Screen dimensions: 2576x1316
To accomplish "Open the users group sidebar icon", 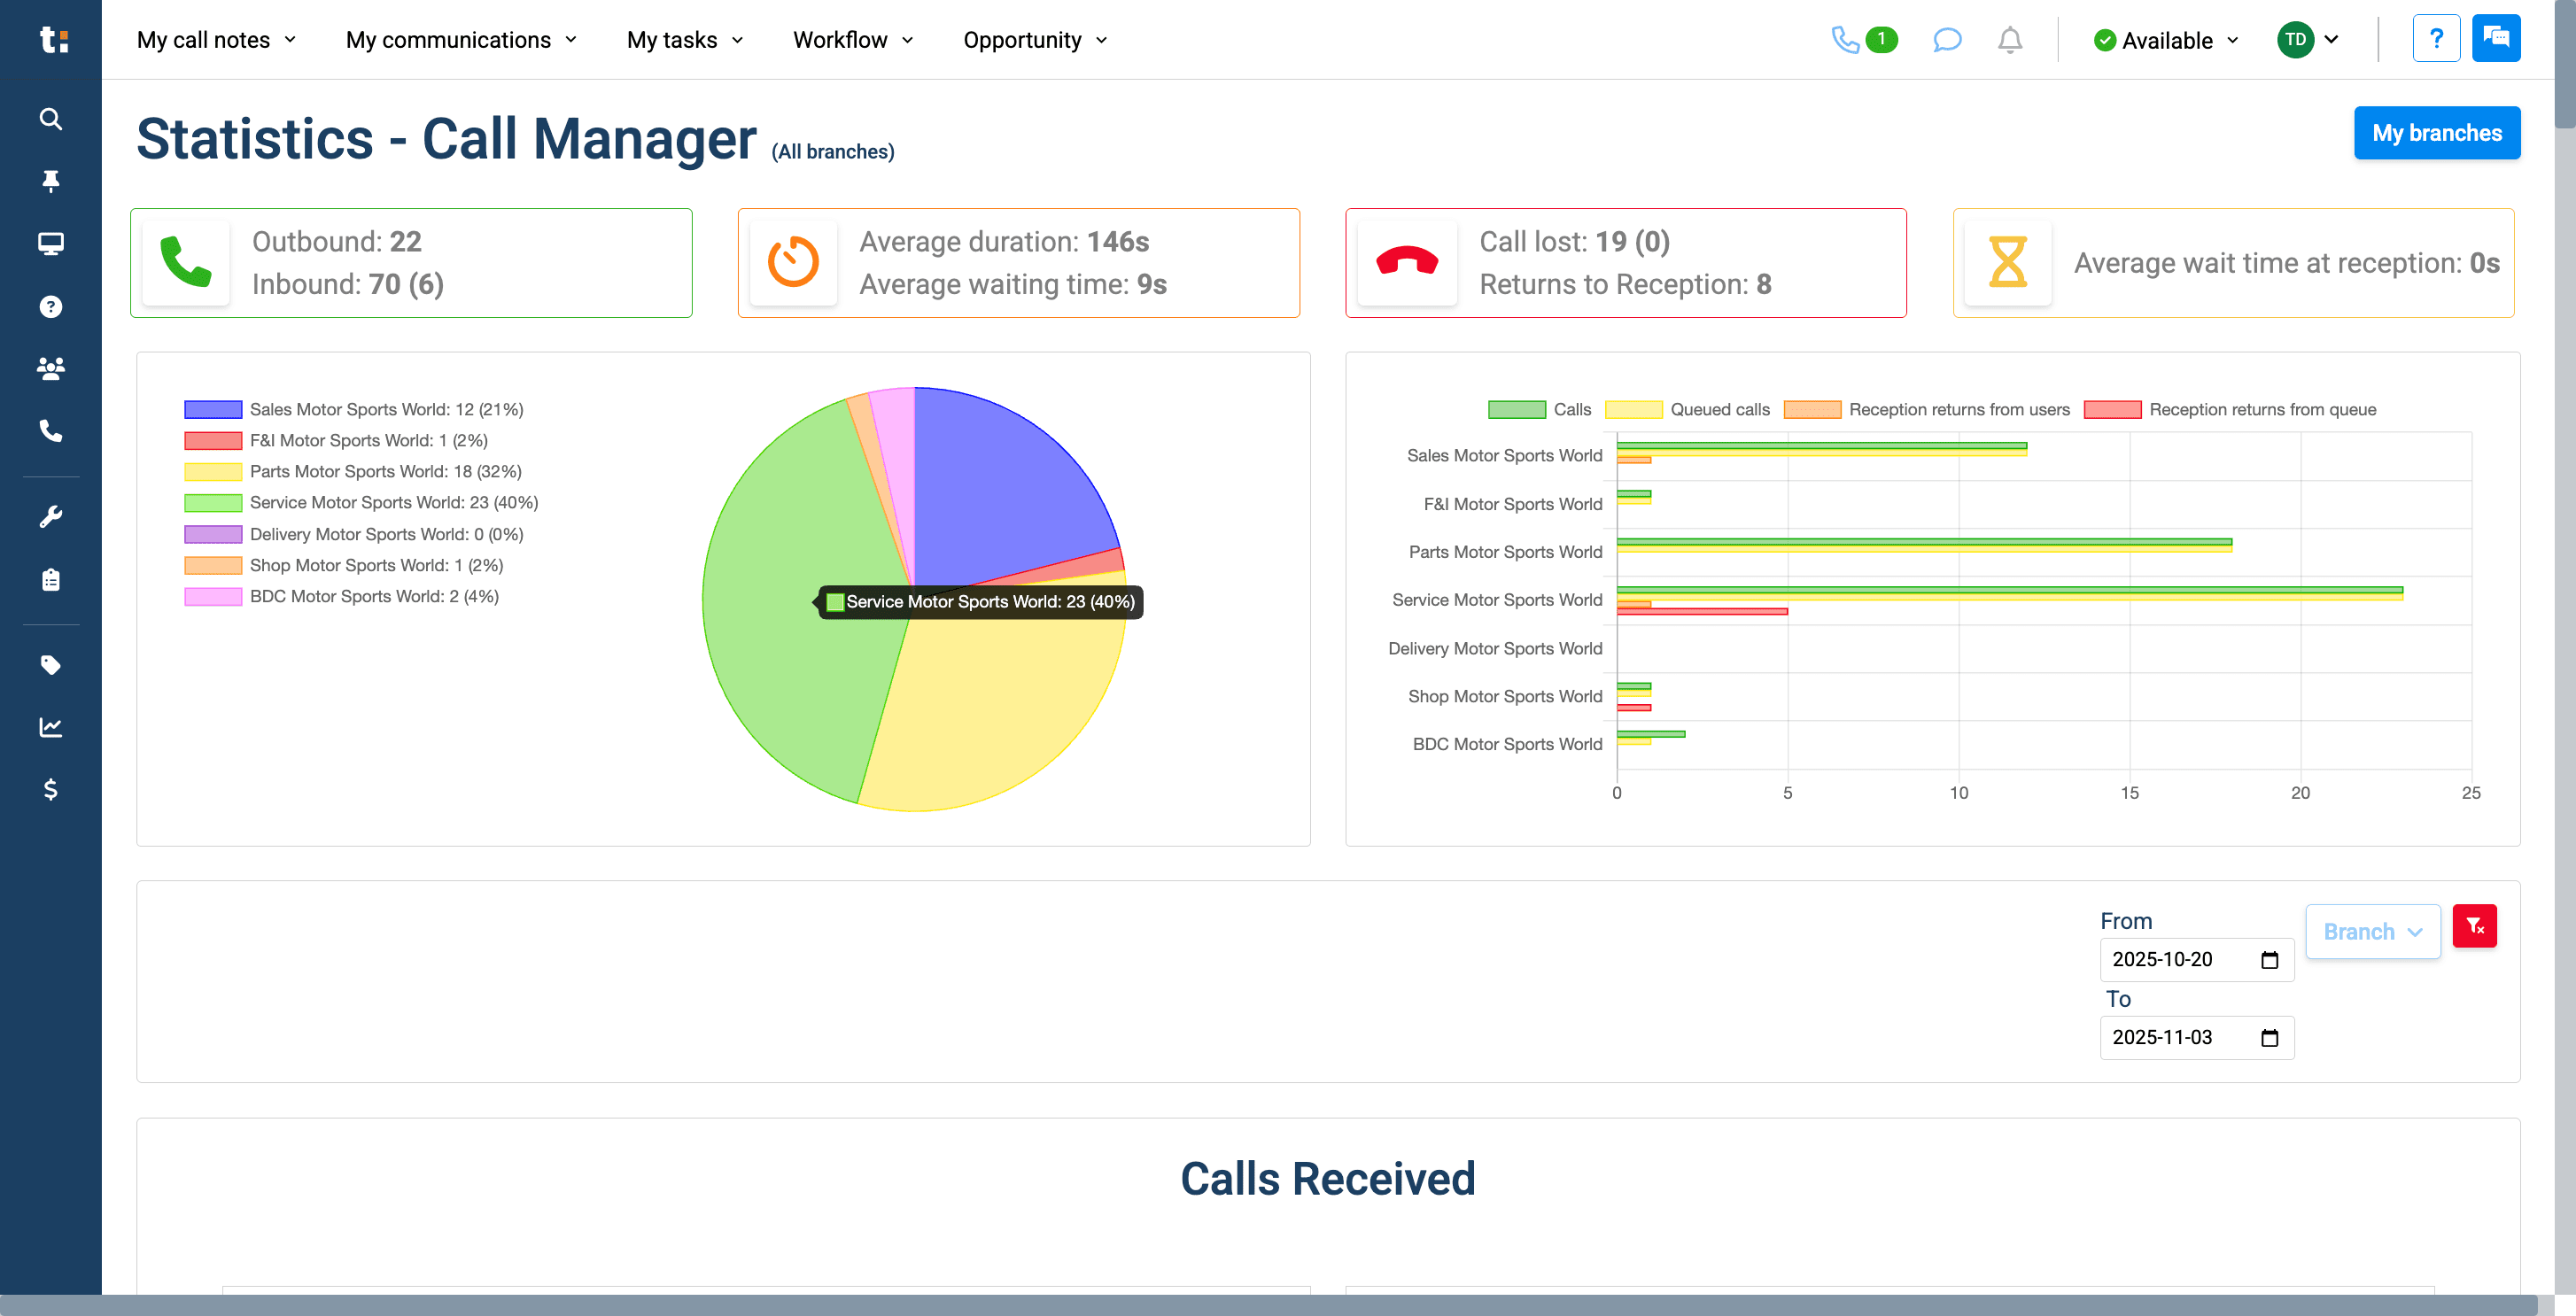I will click(51, 368).
